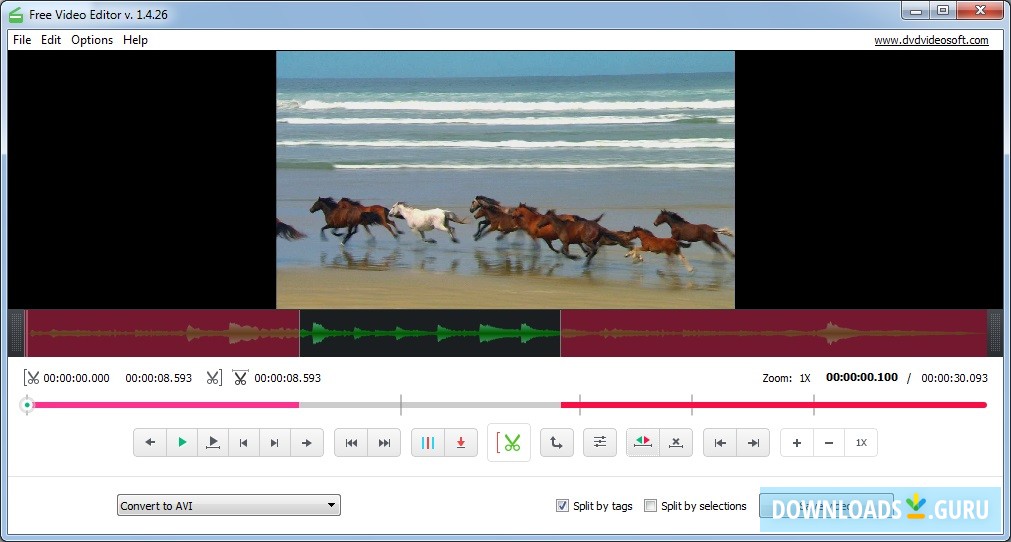Click the total duration 00:00:30.093
Image resolution: width=1011 pixels, height=542 pixels.
954,378
